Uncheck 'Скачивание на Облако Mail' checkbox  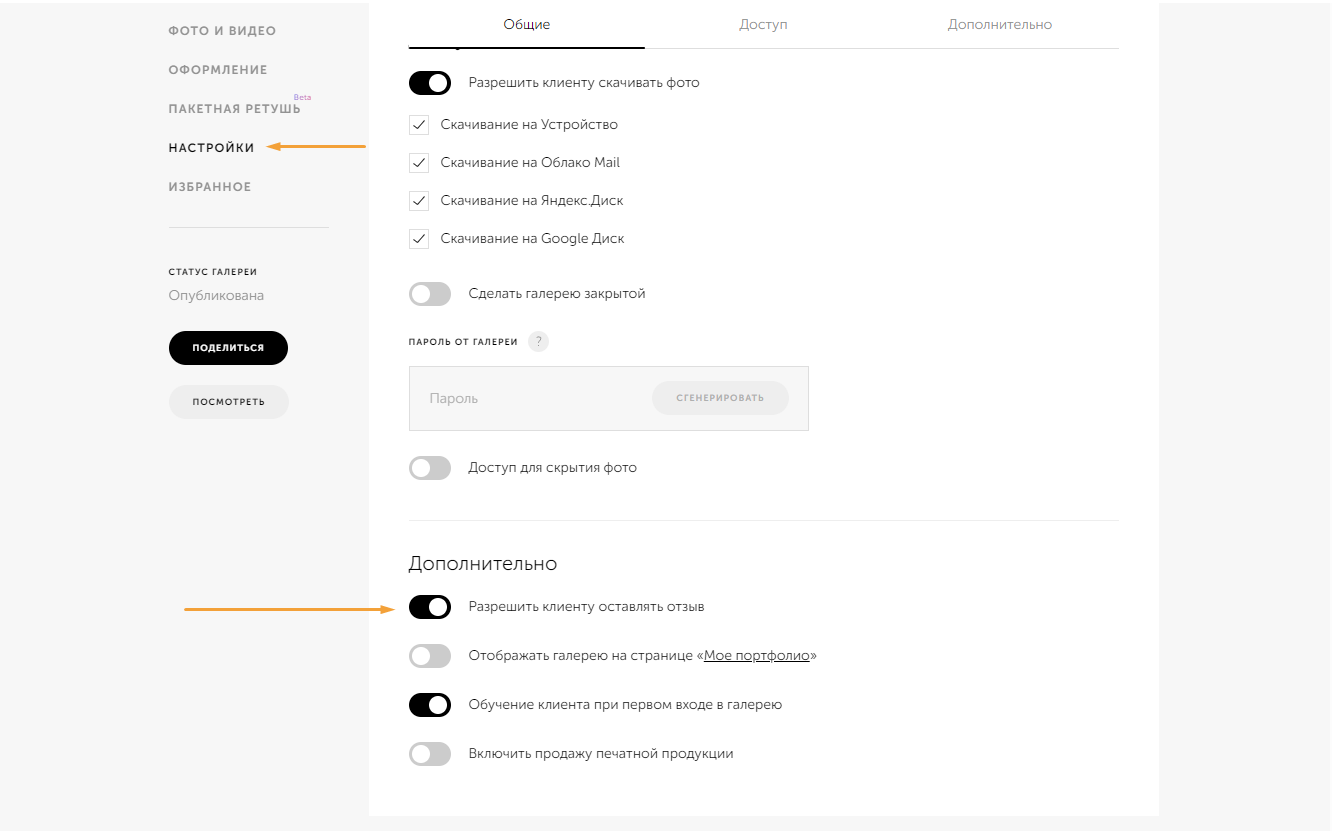(x=419, y=163)
